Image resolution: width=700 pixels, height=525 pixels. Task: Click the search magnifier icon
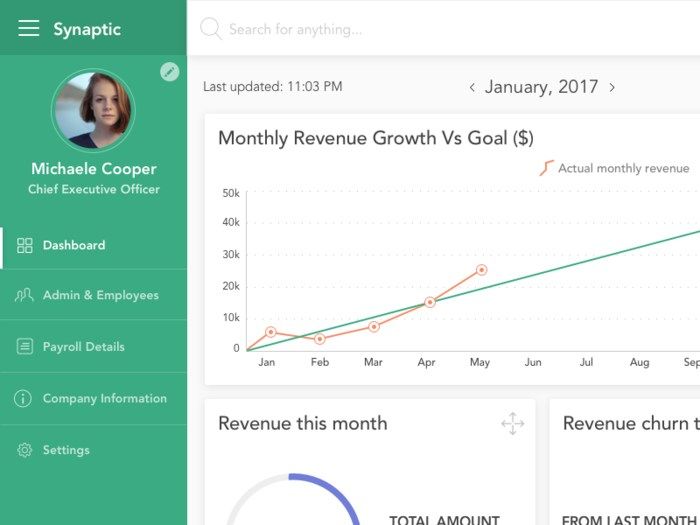tap(211, 29)
